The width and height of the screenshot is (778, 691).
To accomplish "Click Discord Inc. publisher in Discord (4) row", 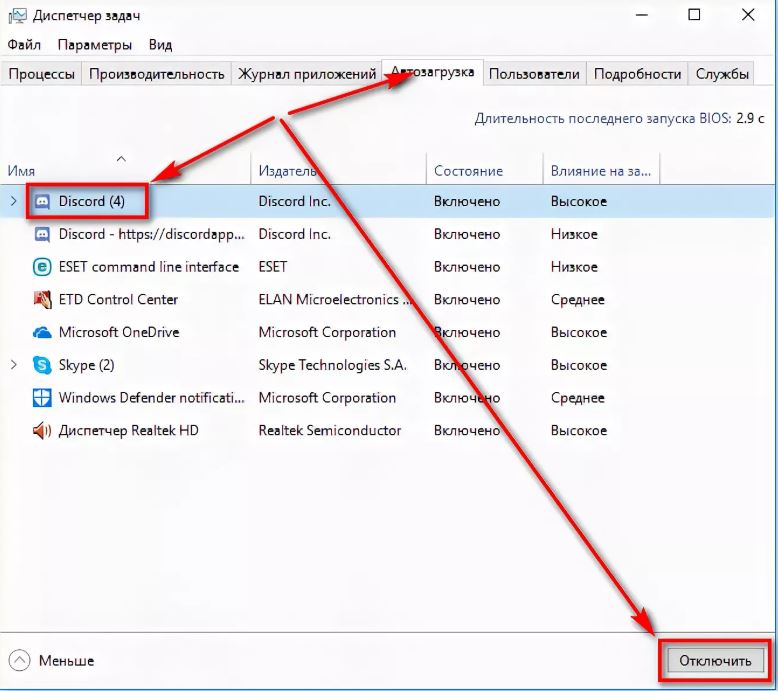I will pos(294,201).
